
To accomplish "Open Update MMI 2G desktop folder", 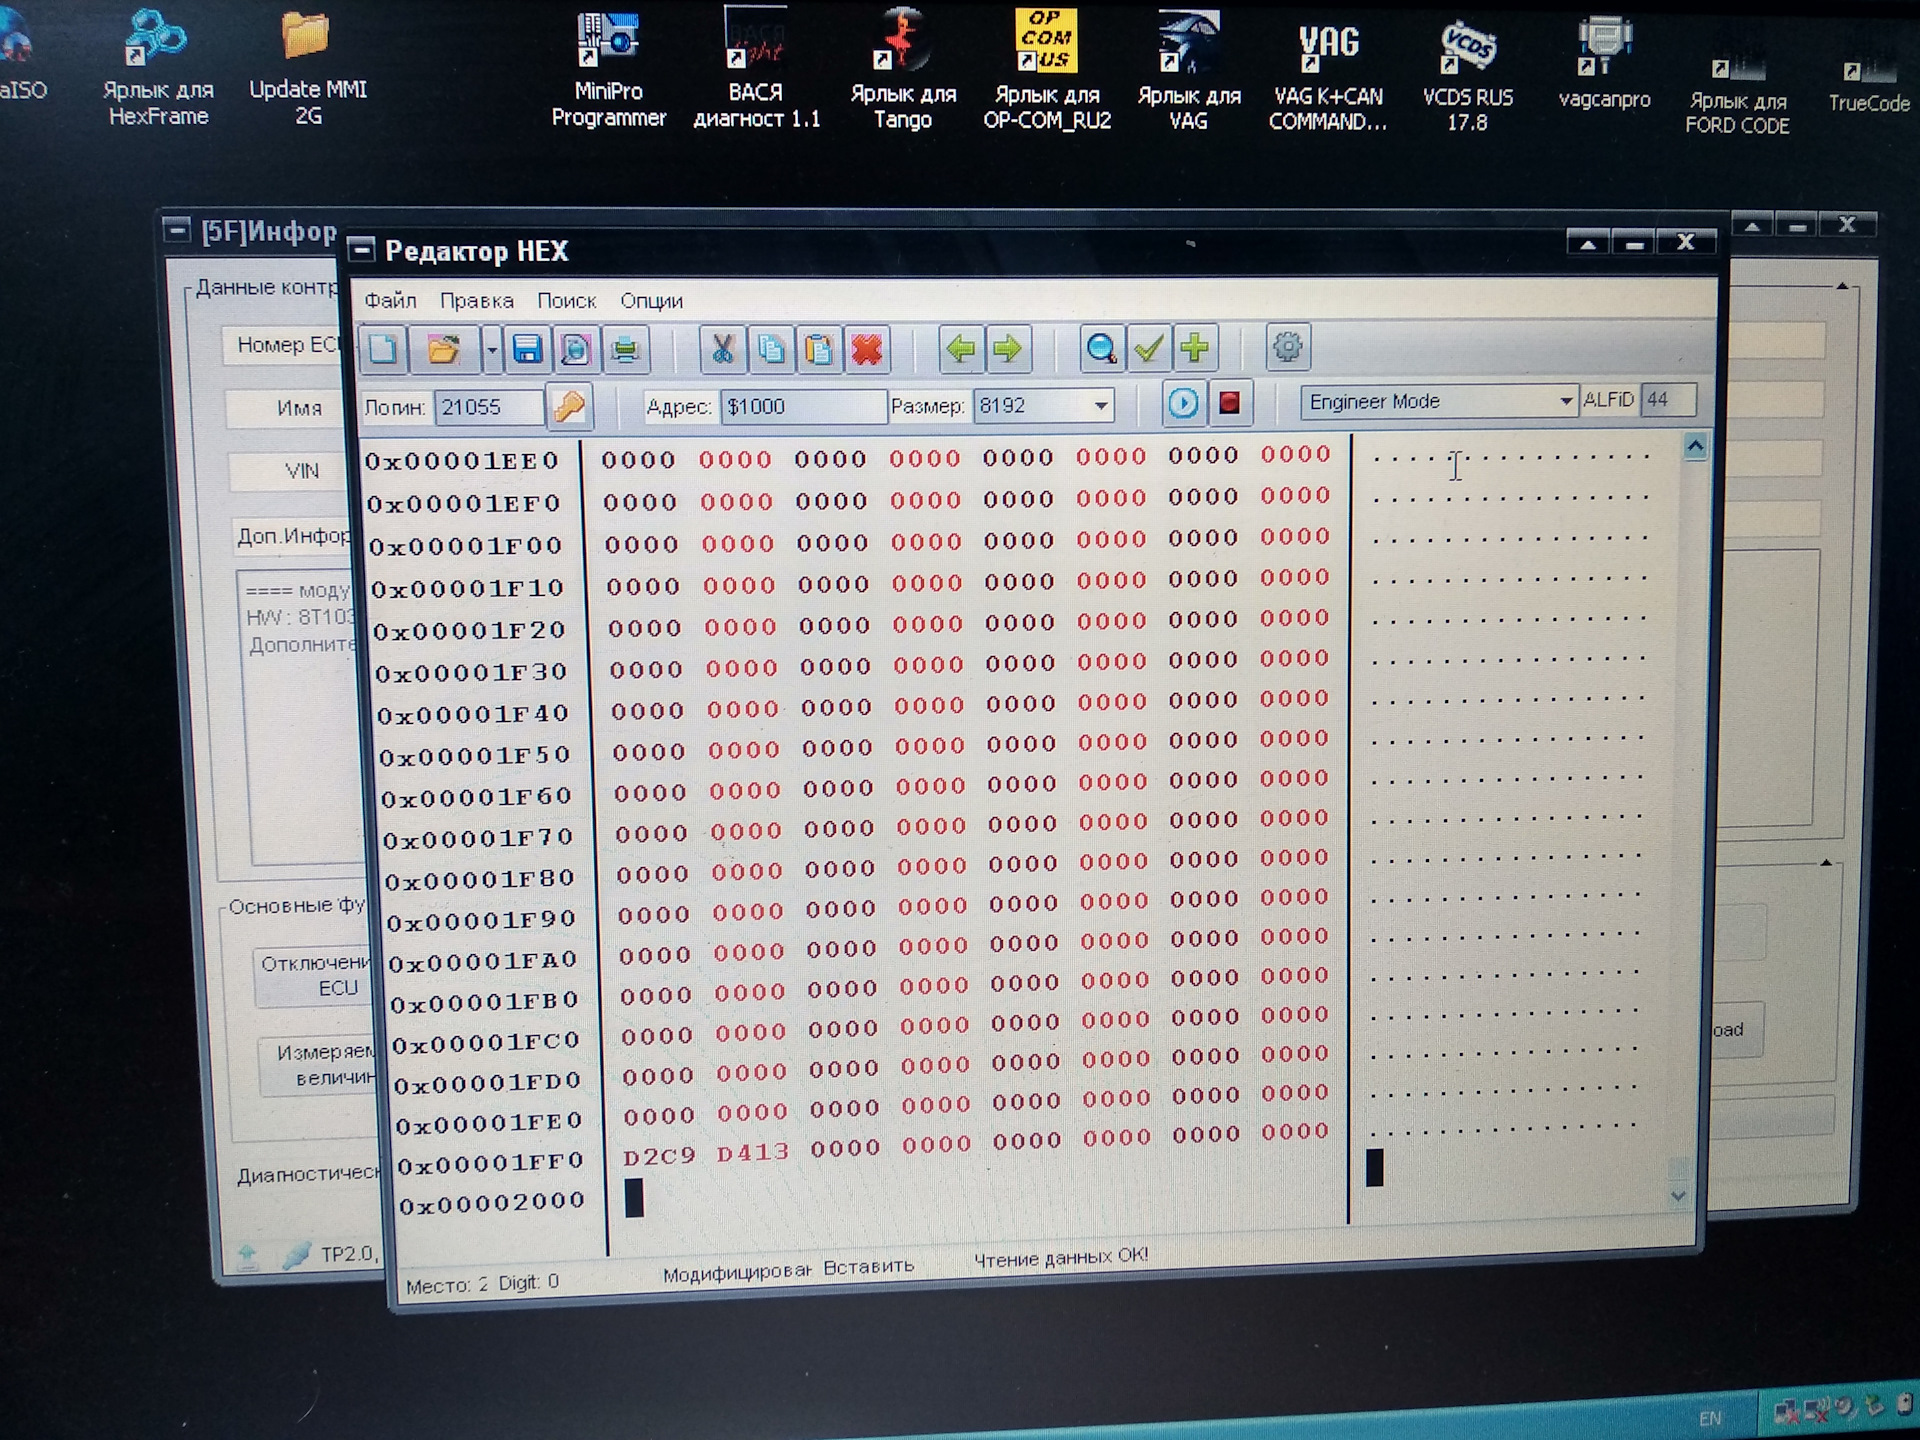I will click(x=307, y=68).
